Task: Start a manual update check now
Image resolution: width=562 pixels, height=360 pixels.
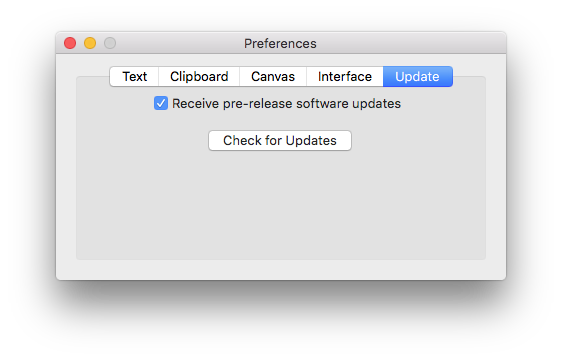Action: [280, 141]
